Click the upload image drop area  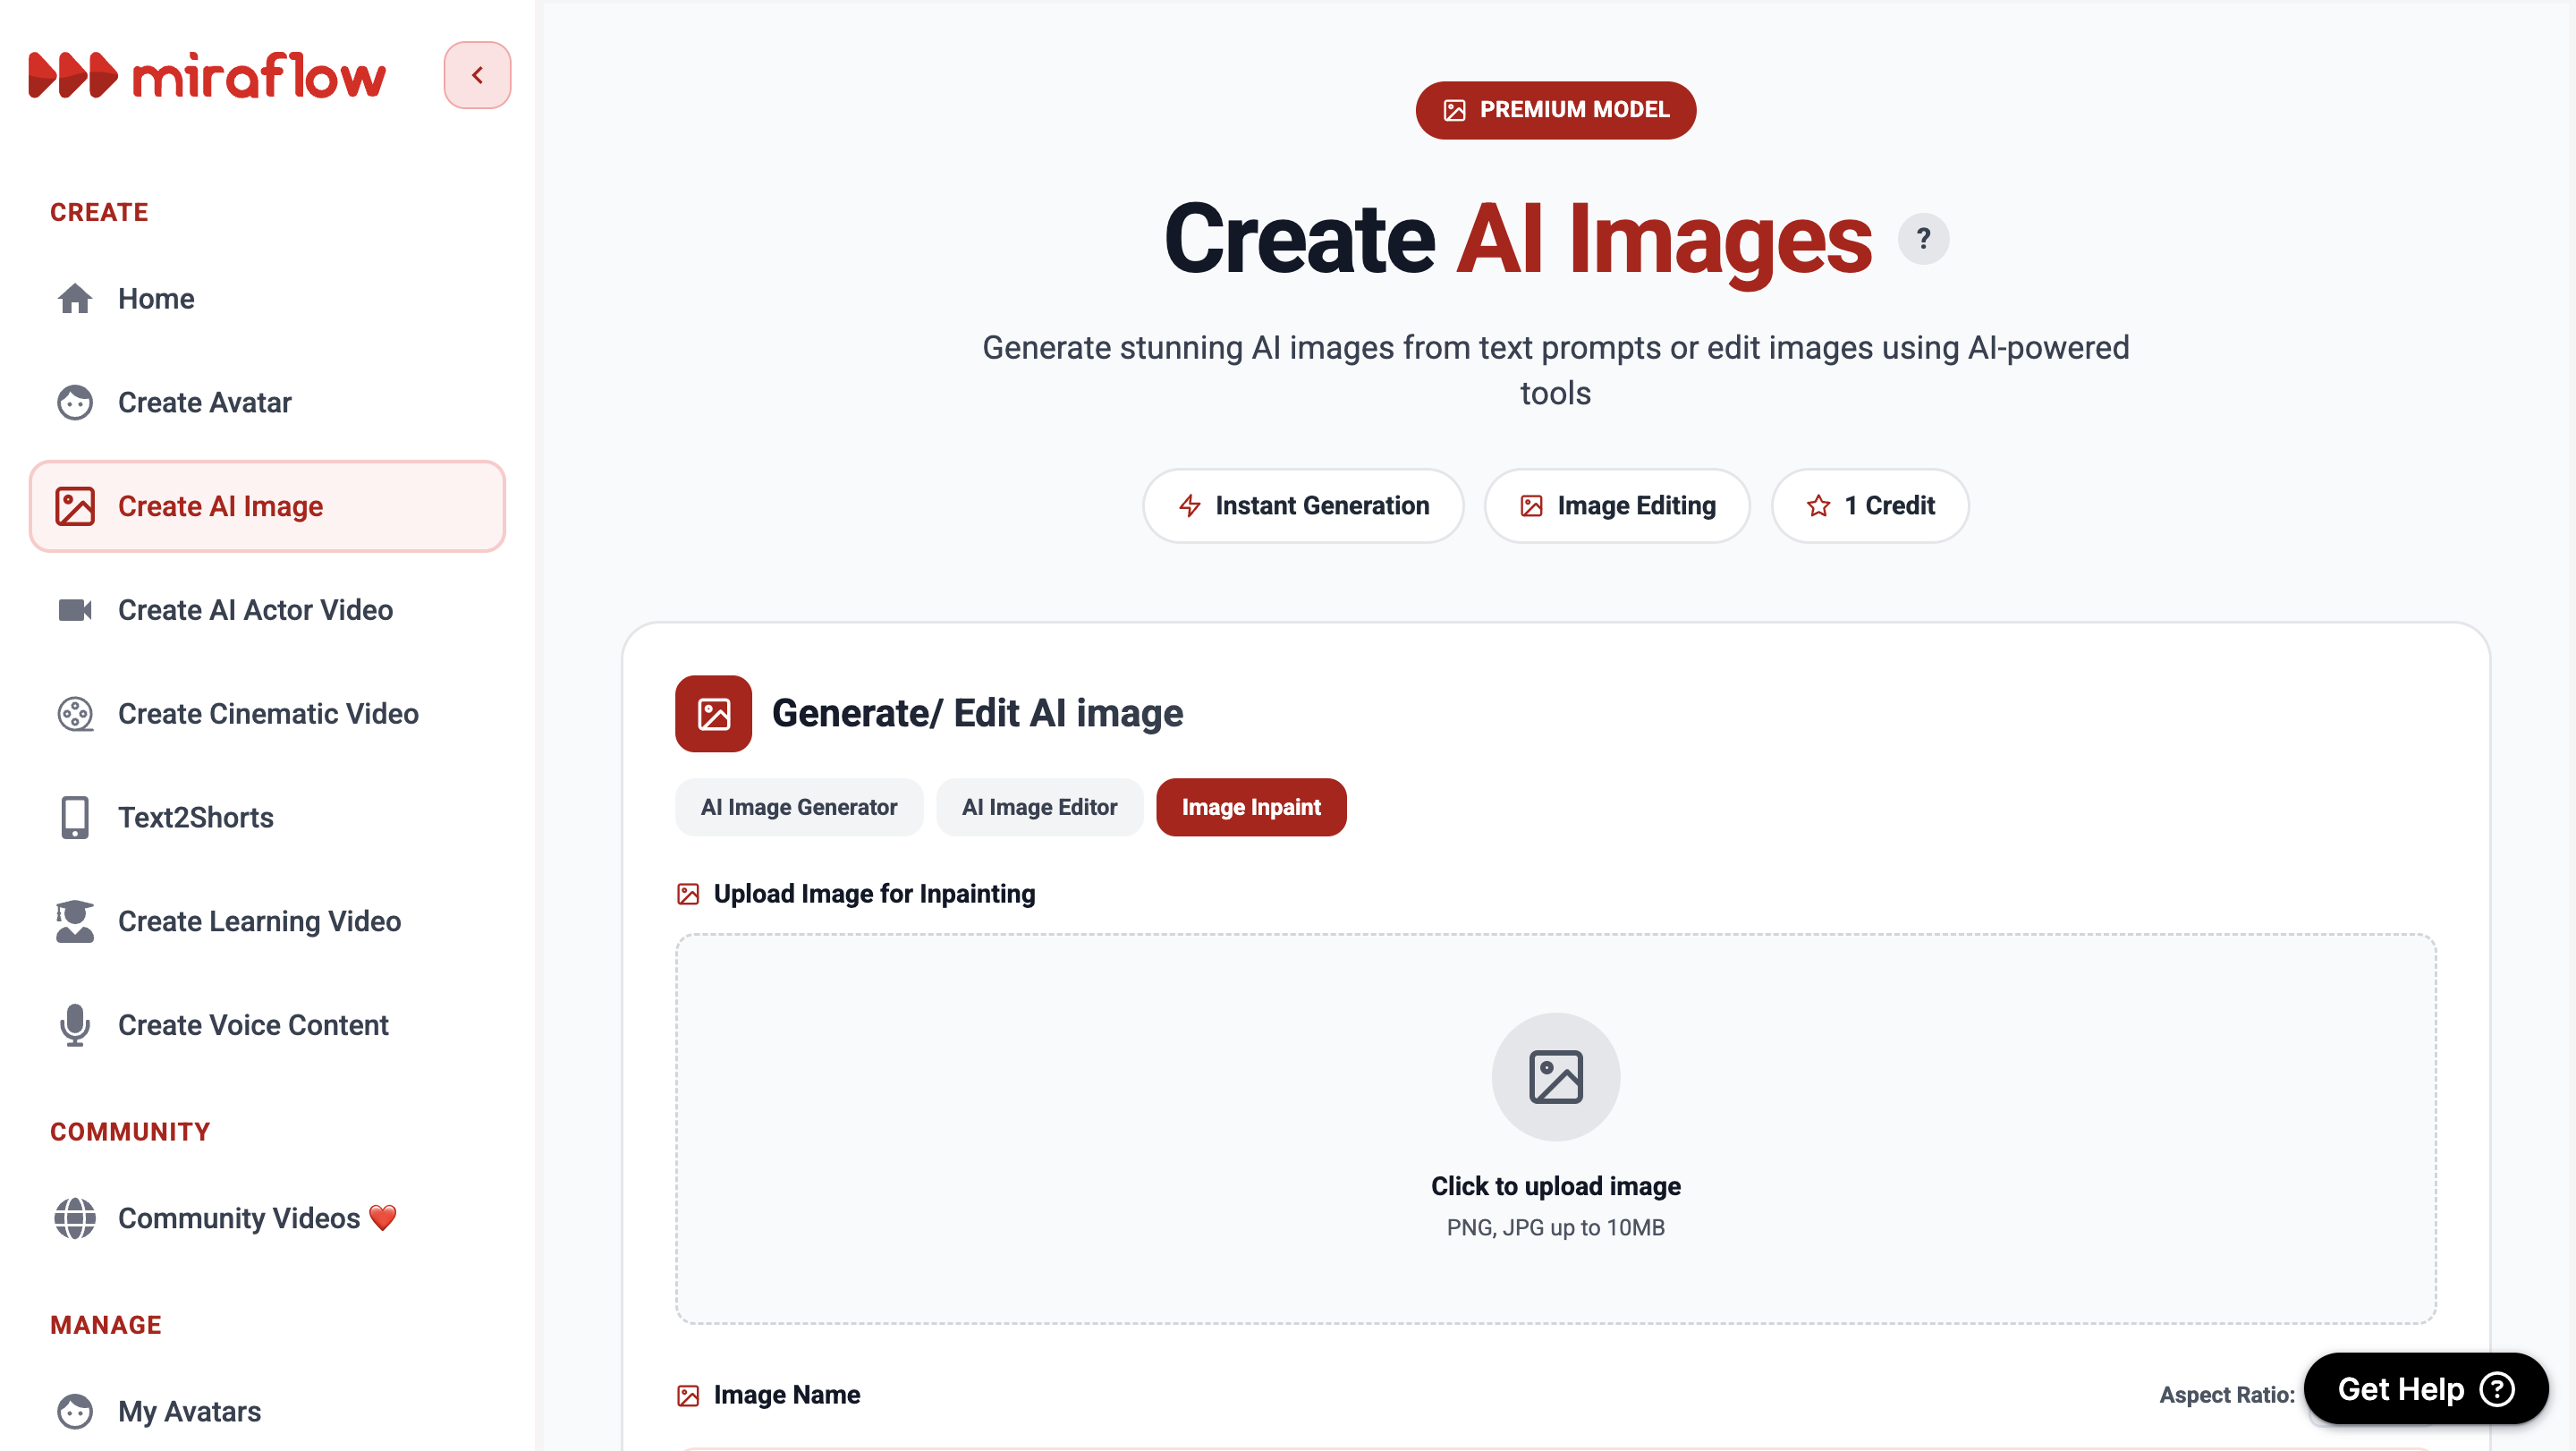(x=1555, y=1128)
